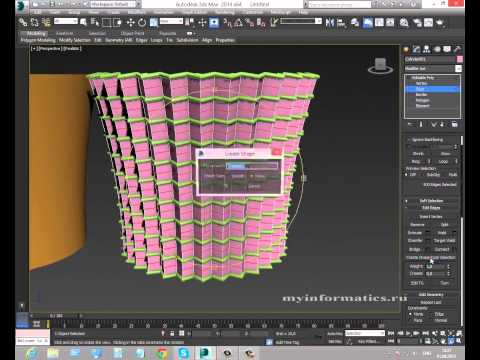Select the None constraints radio button

click(411, 314)
